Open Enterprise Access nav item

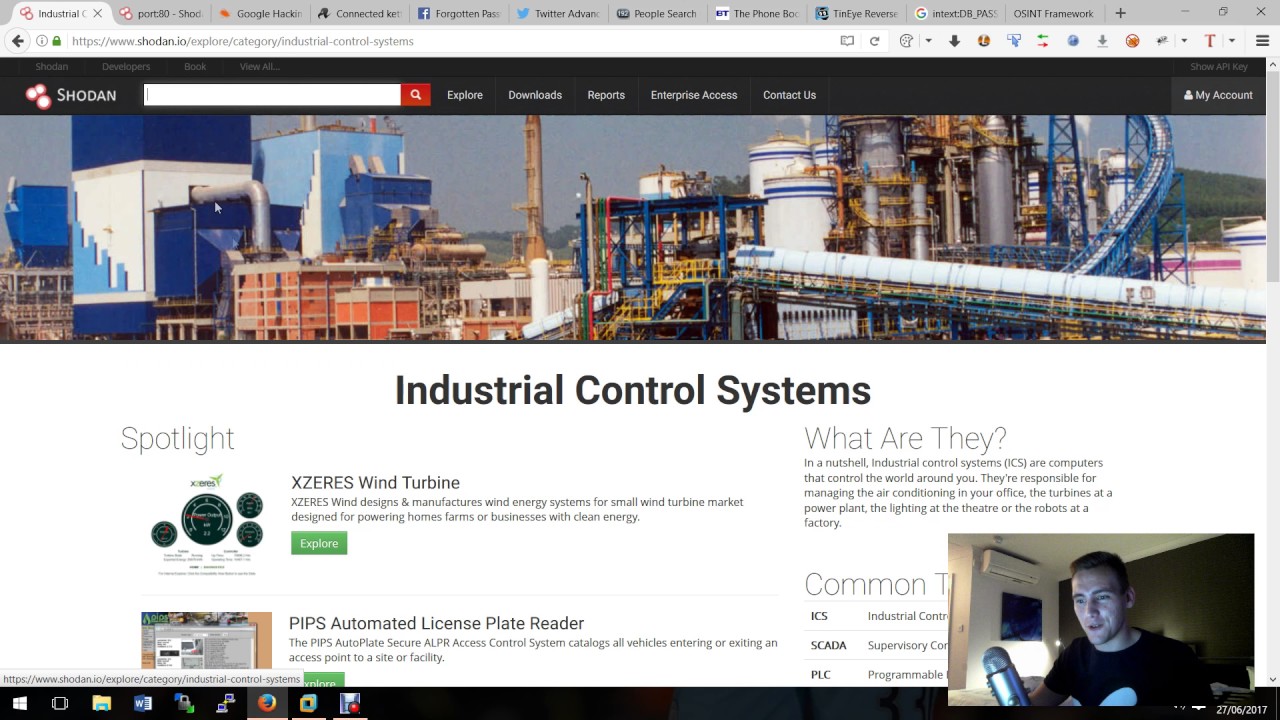point(694,95)
